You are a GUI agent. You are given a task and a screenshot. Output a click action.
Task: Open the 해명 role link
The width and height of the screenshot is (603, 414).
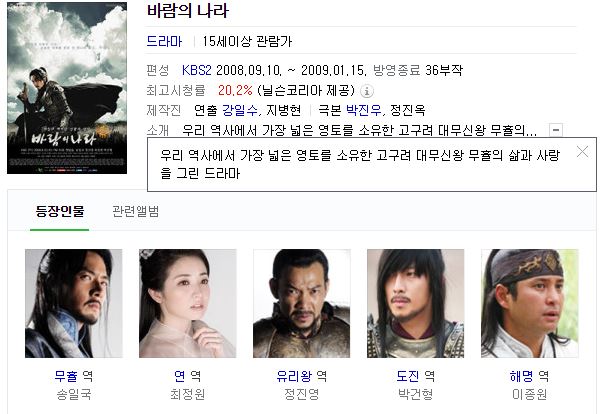(521, 376)
